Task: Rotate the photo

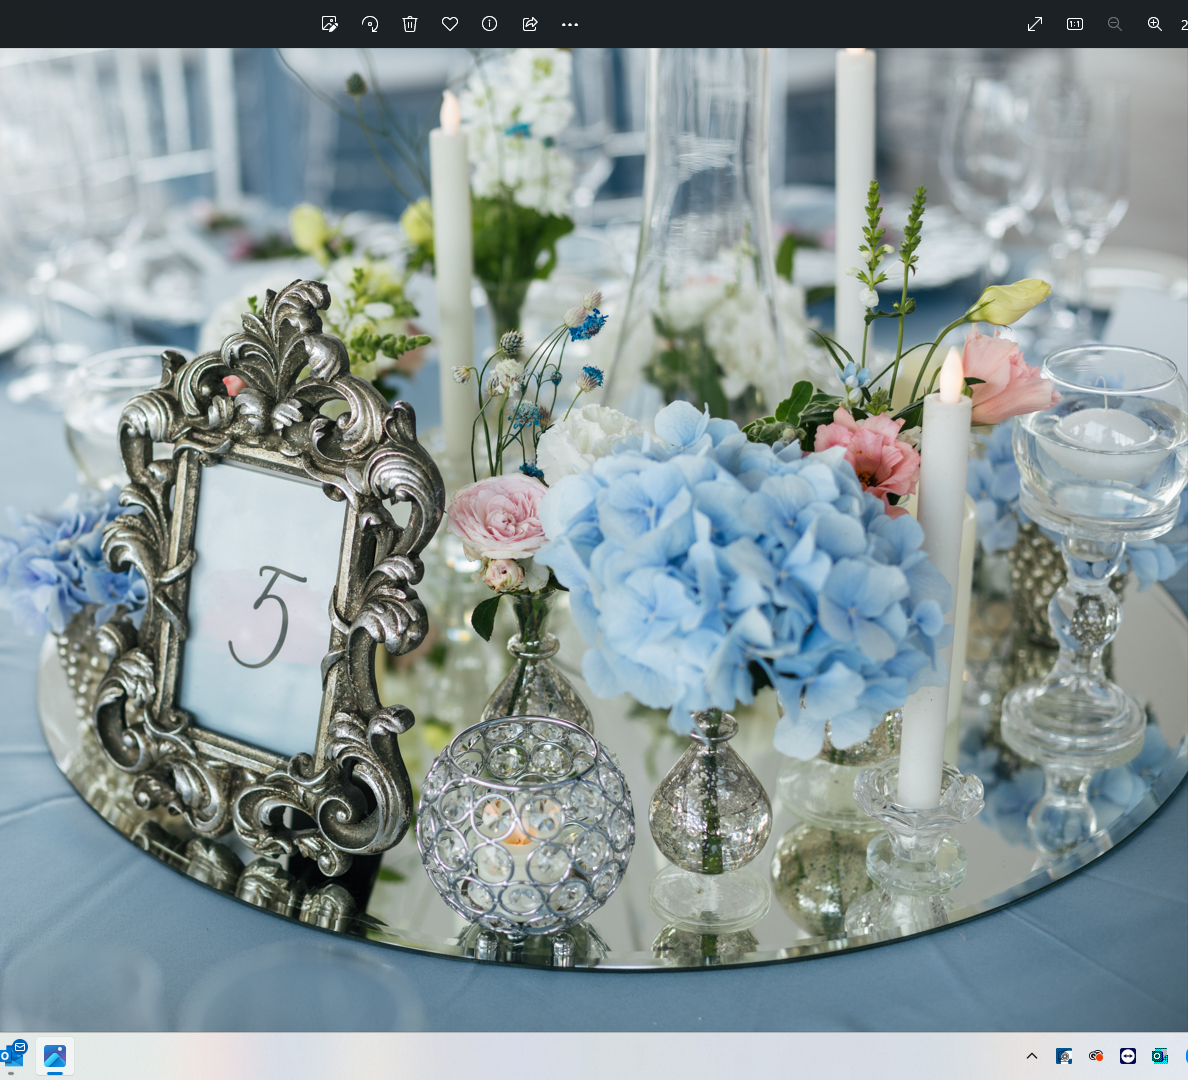Action: pos(370,24)
